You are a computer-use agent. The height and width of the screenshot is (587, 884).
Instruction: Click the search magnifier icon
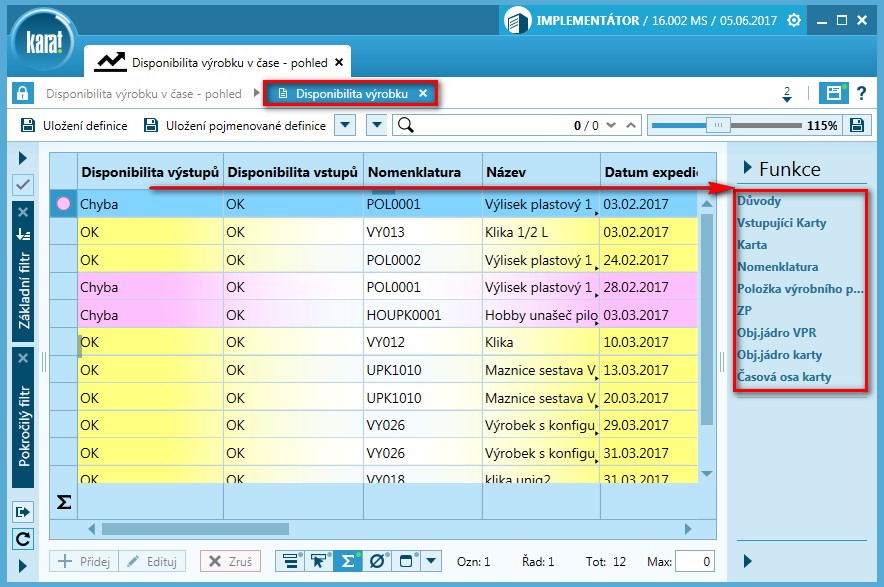(406, 125)
